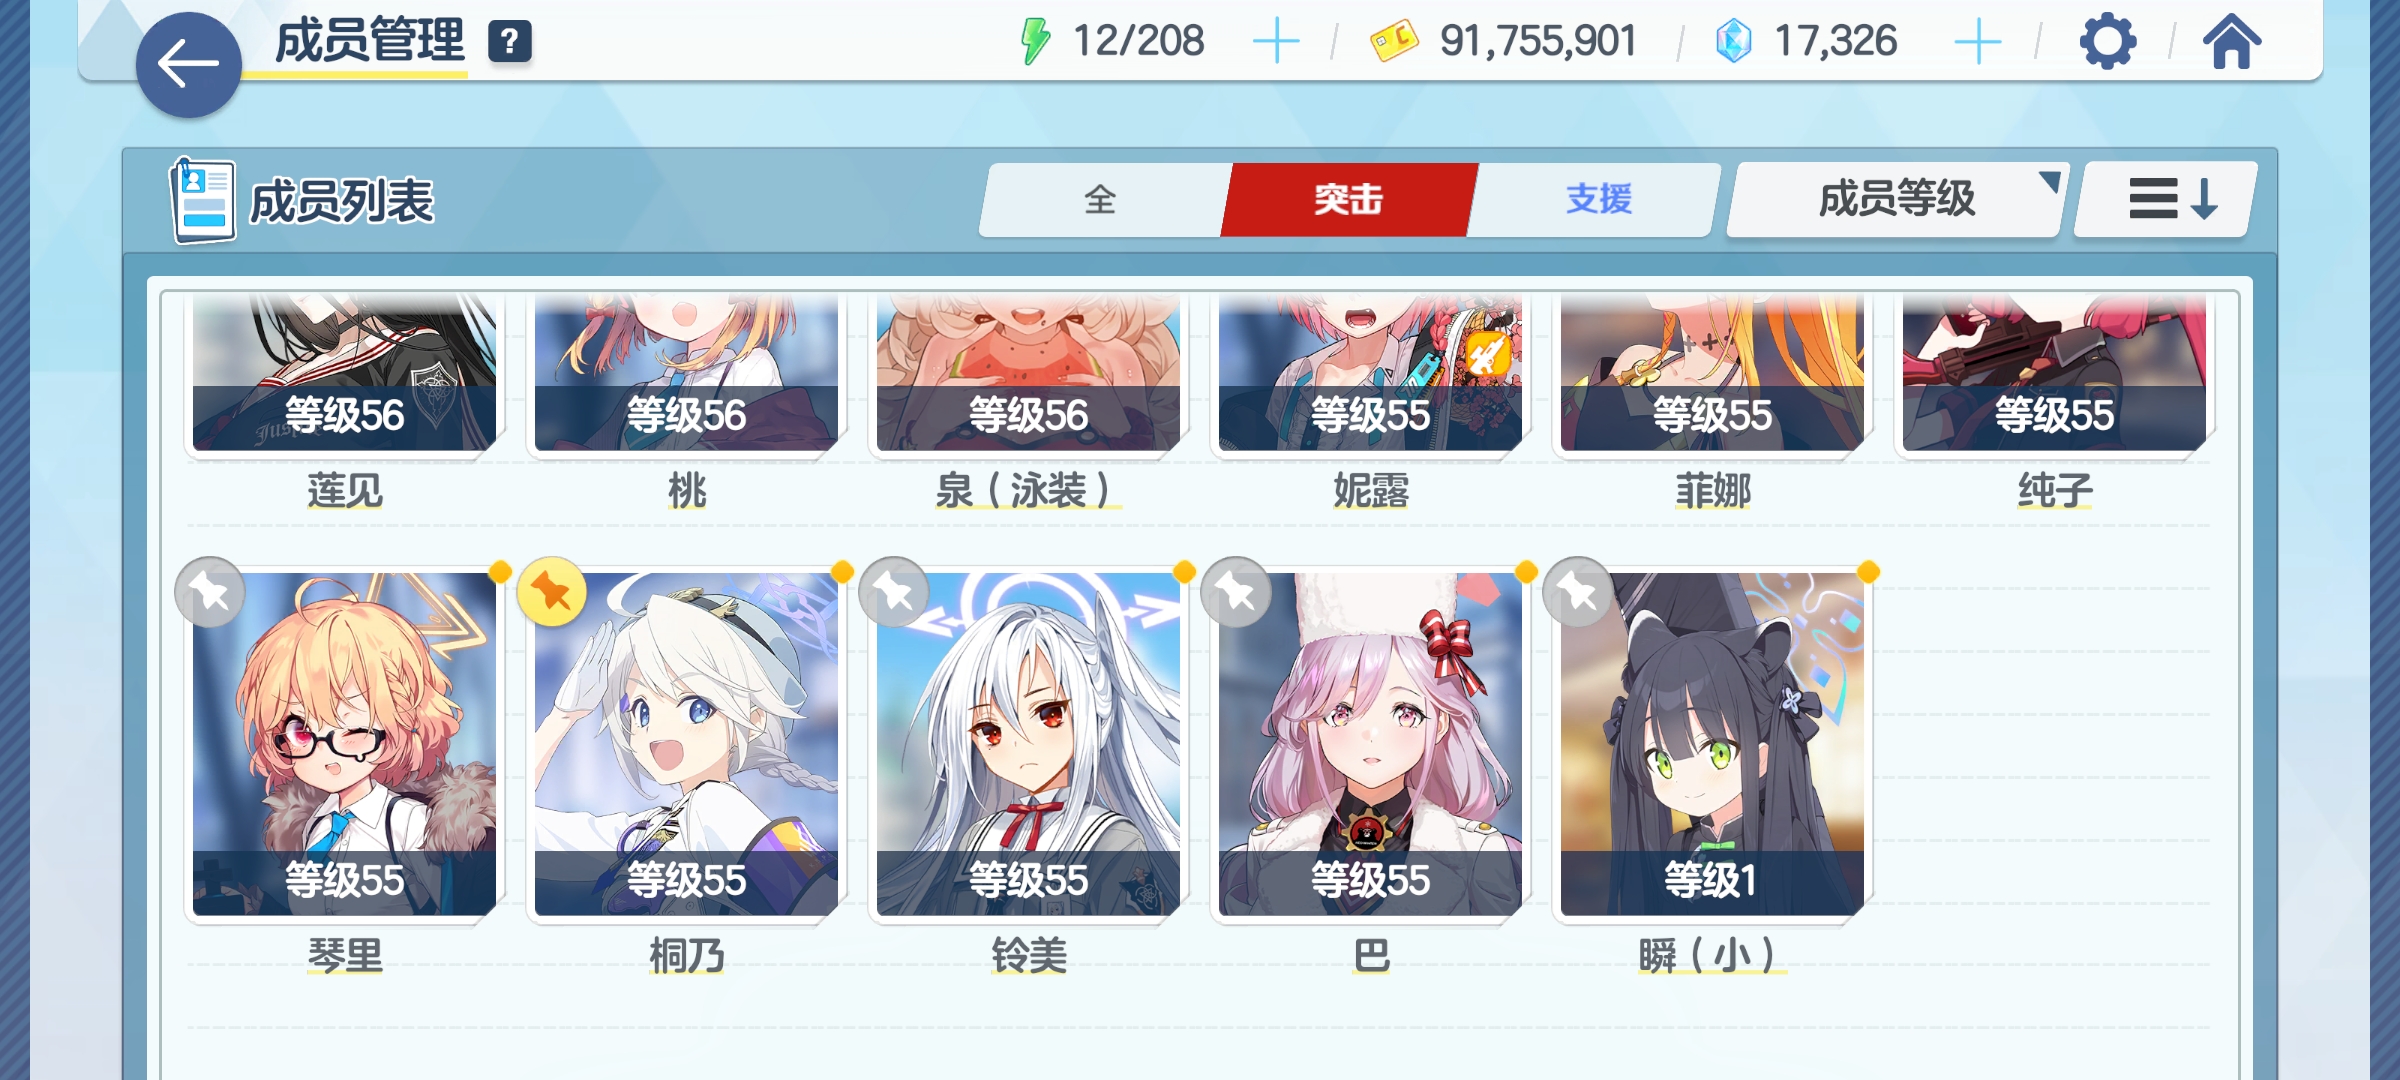
Task: Click the blue gem currency icon
Action: click(x=1733, y=41)
